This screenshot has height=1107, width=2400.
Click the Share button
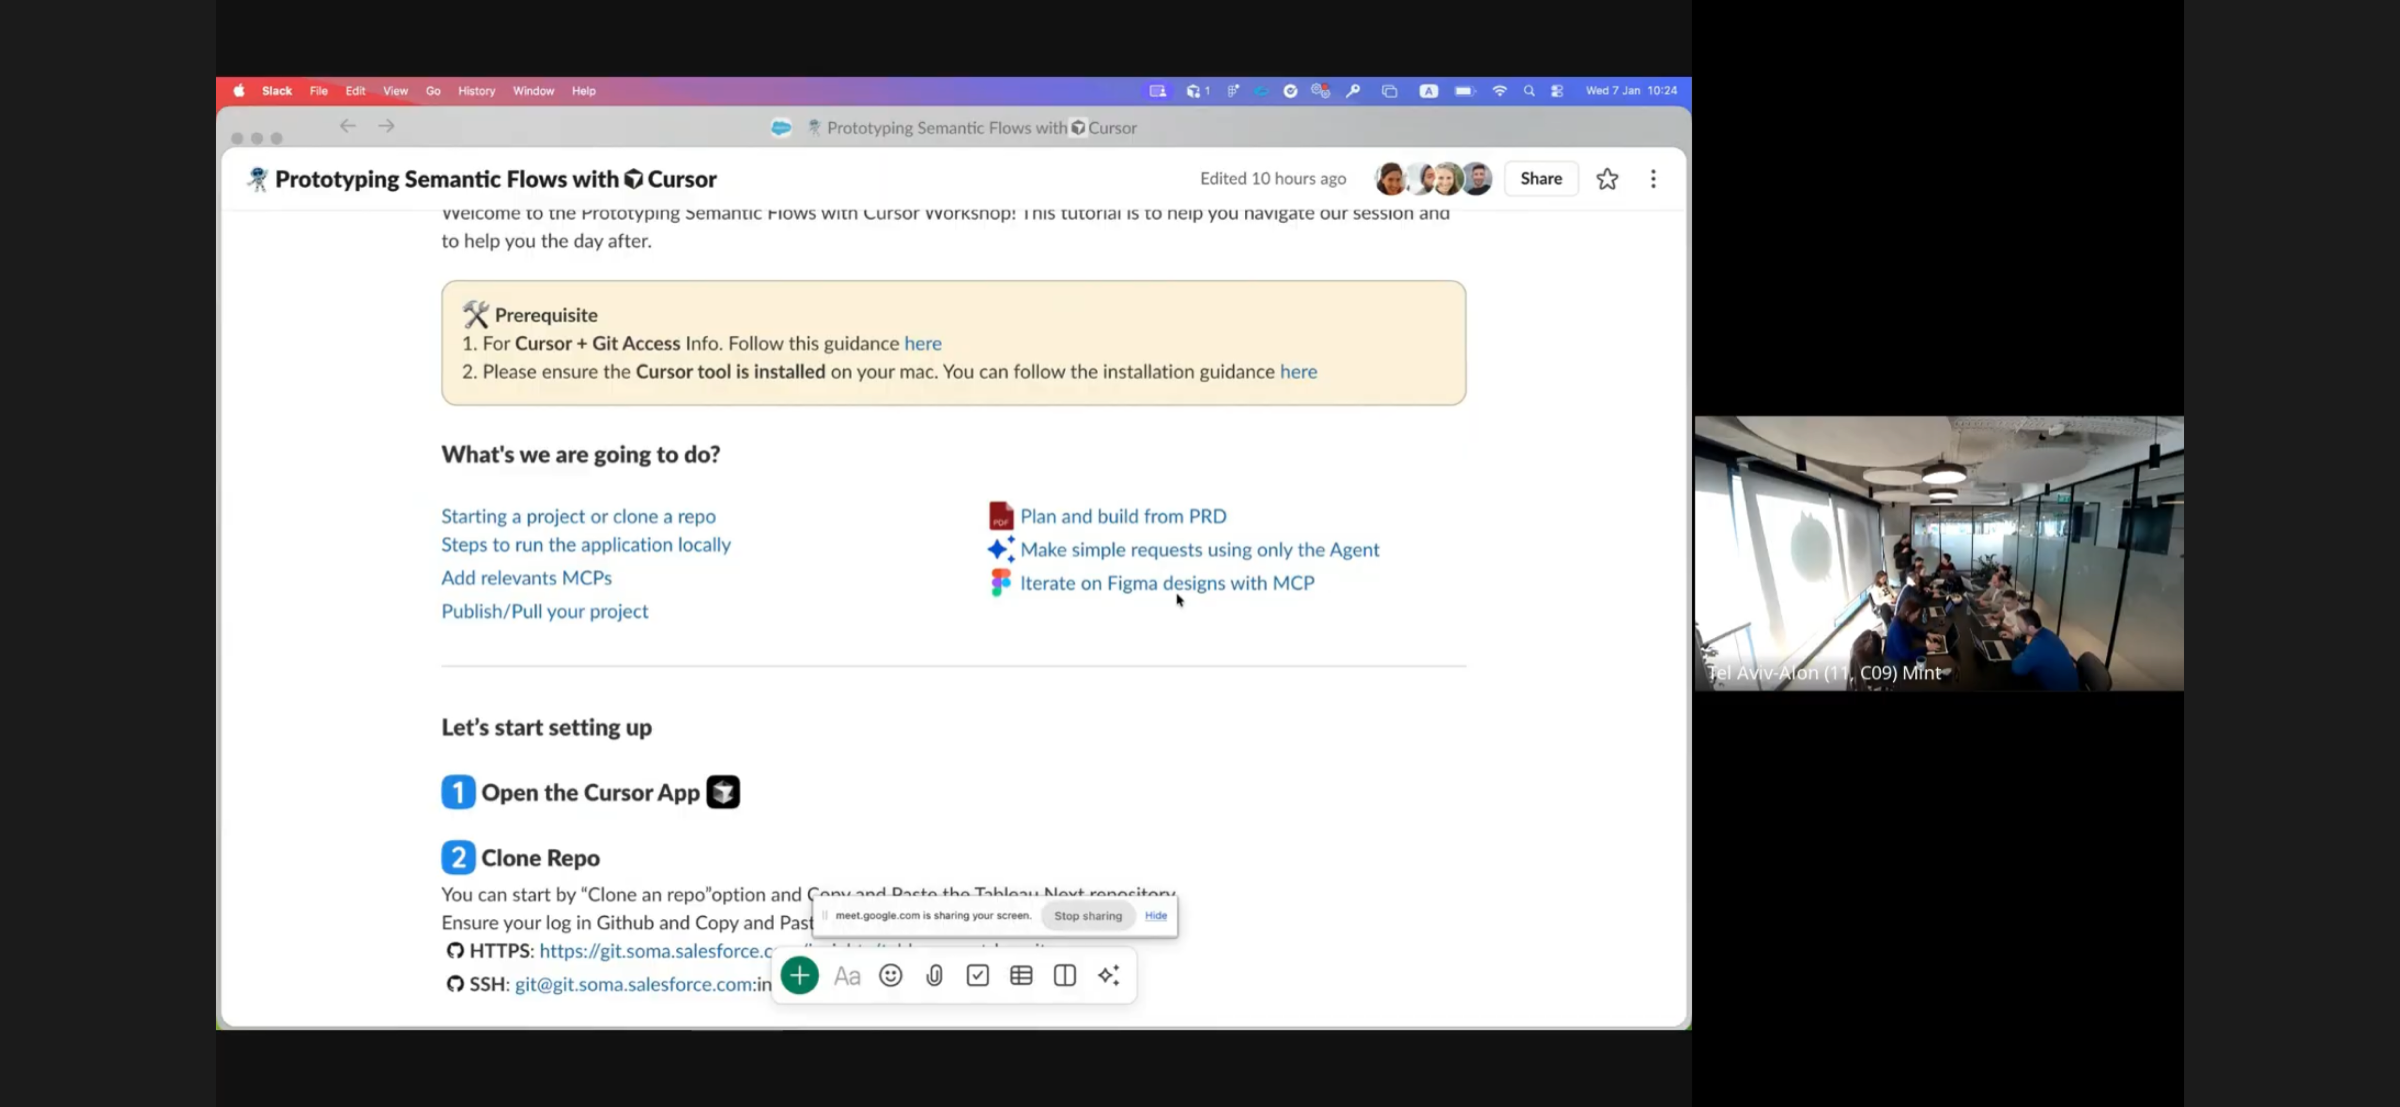tap(1541, 179)
